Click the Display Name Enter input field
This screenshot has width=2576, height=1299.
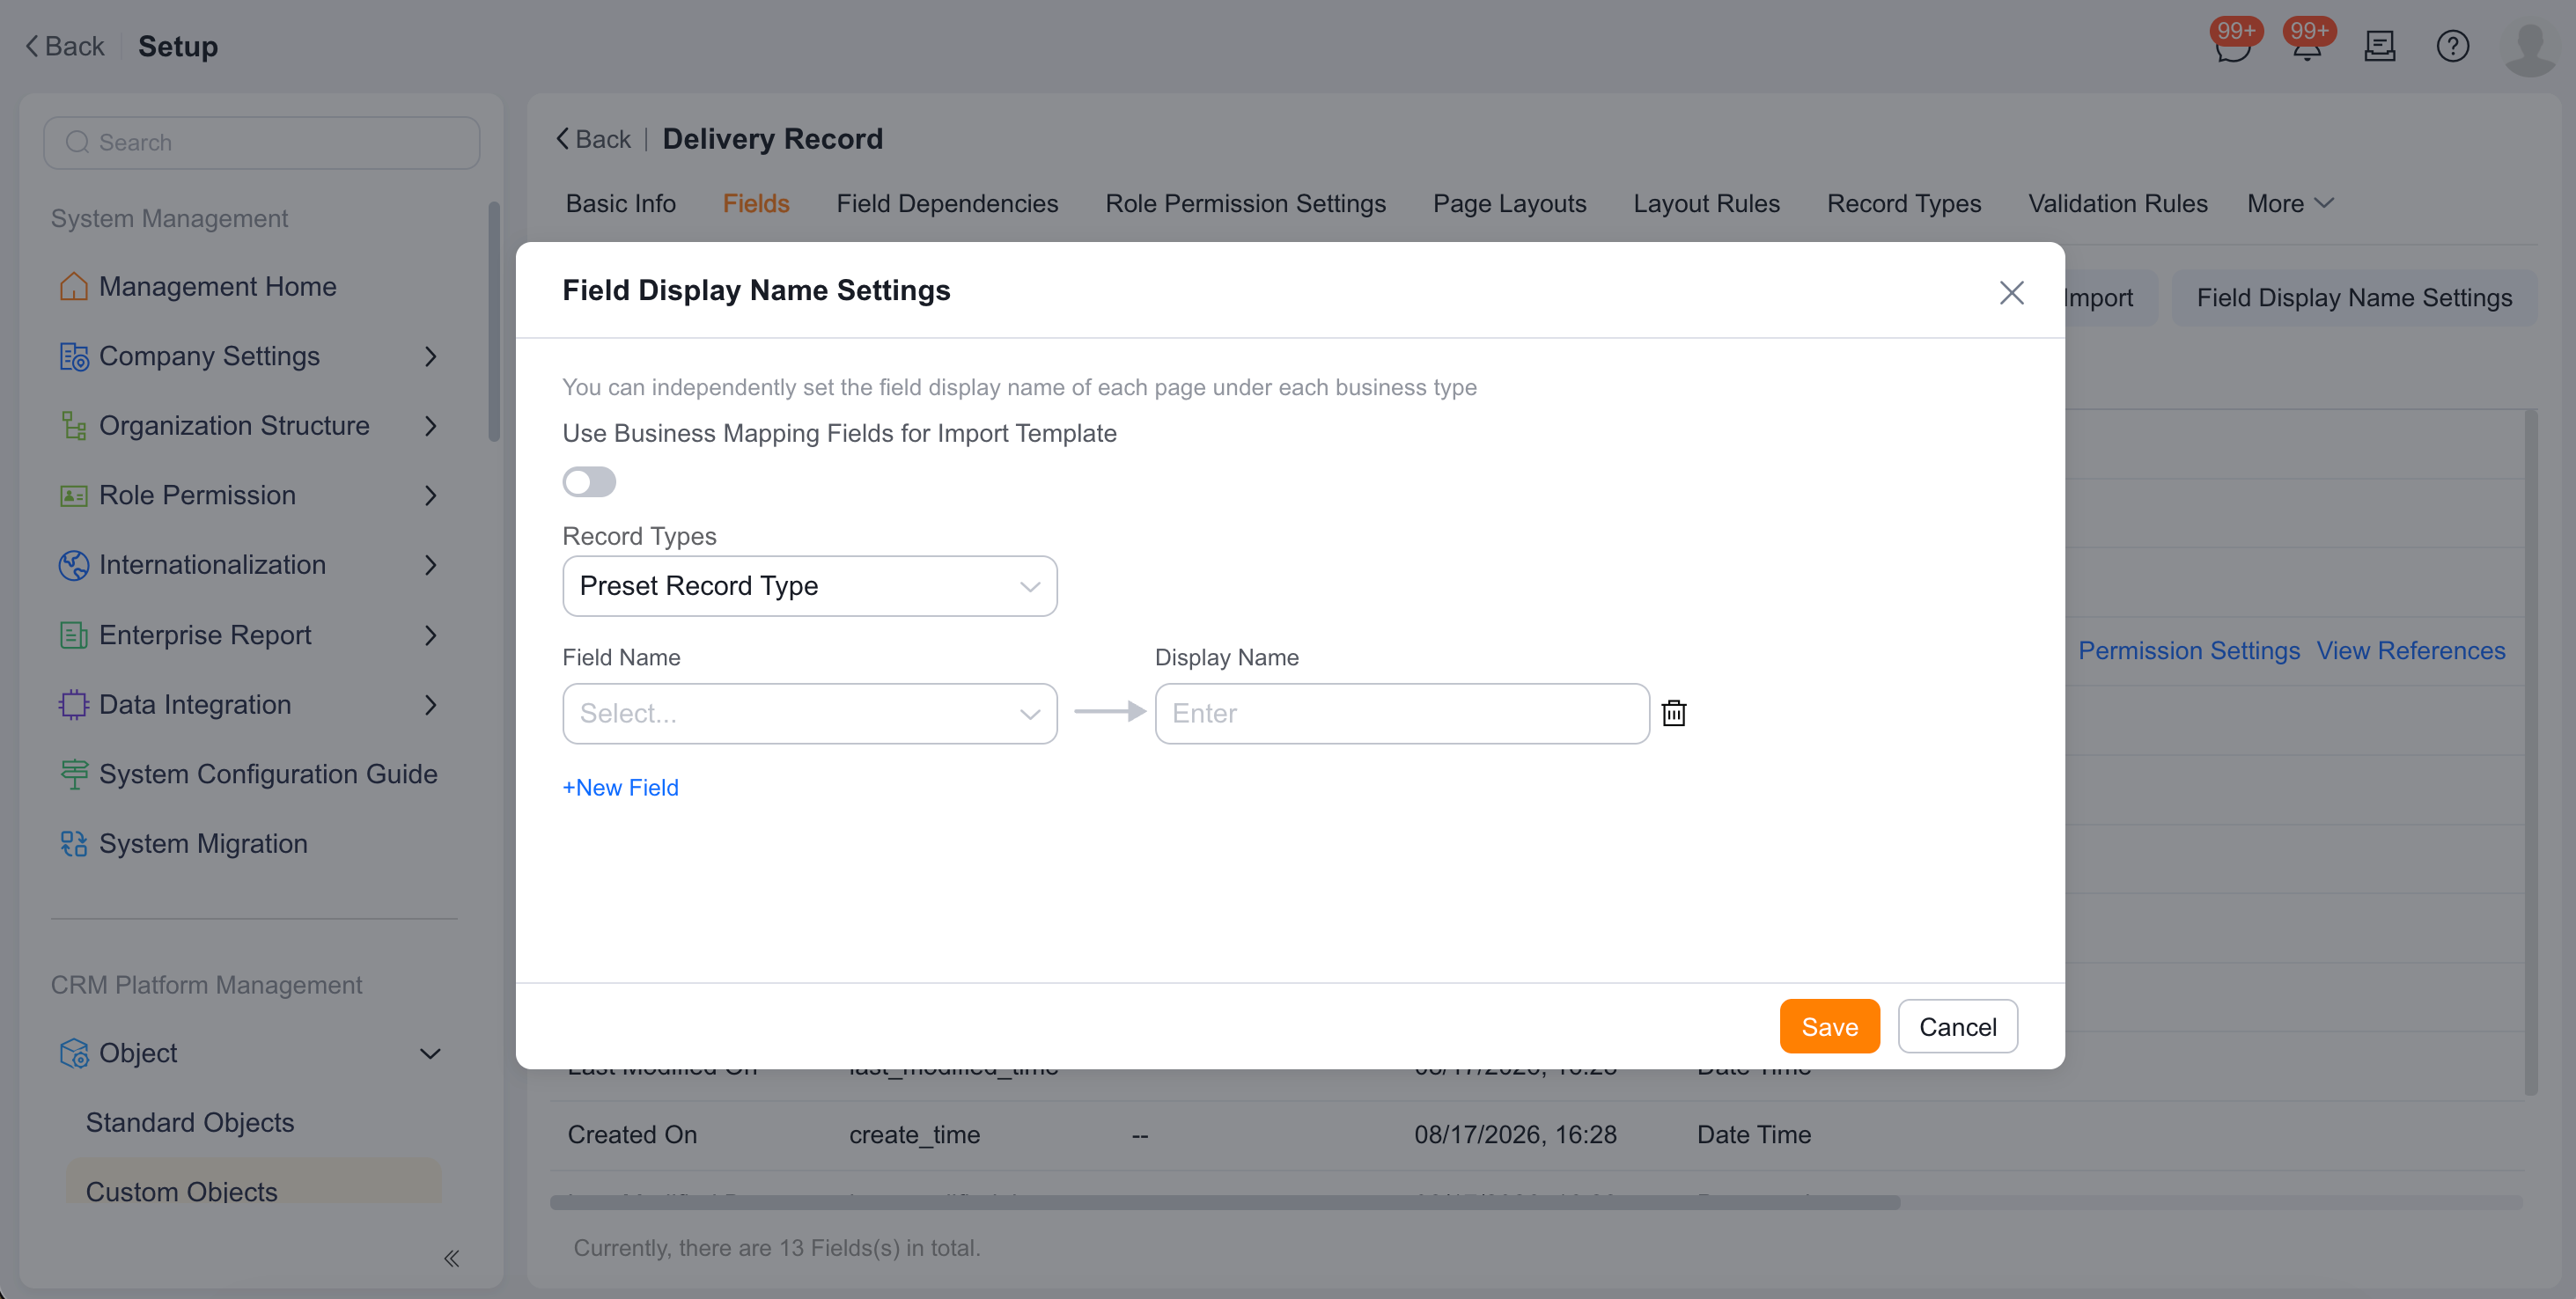coord(1401,714)
